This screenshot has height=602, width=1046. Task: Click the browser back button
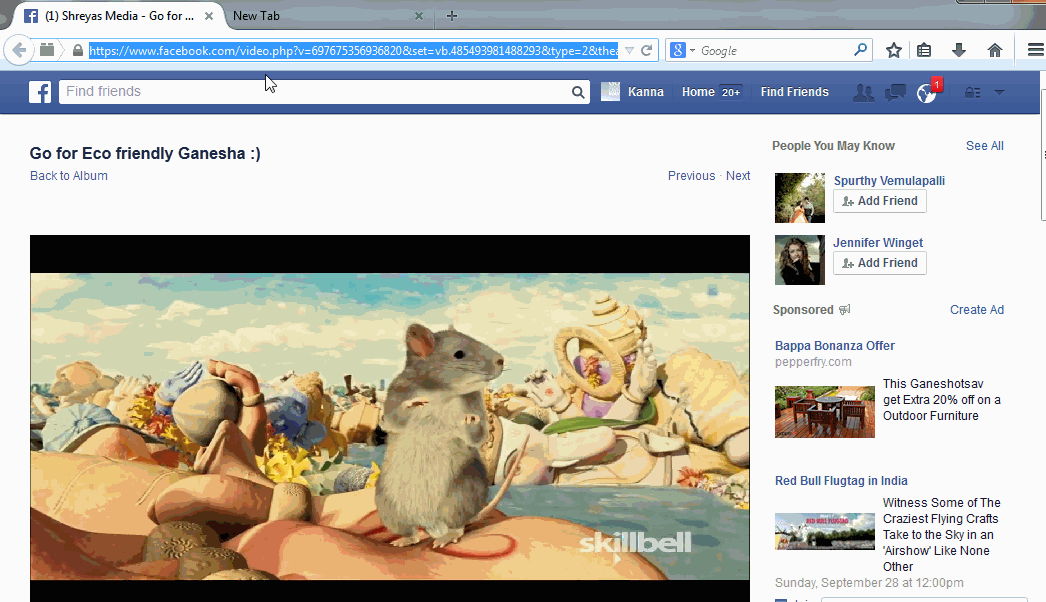pyautogui.click(x=19, y=50)
